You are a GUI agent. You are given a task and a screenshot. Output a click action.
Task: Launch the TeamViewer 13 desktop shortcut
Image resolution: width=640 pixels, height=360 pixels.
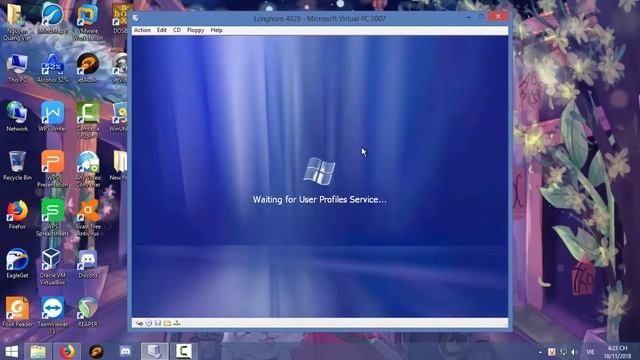[x=52, y=316]
